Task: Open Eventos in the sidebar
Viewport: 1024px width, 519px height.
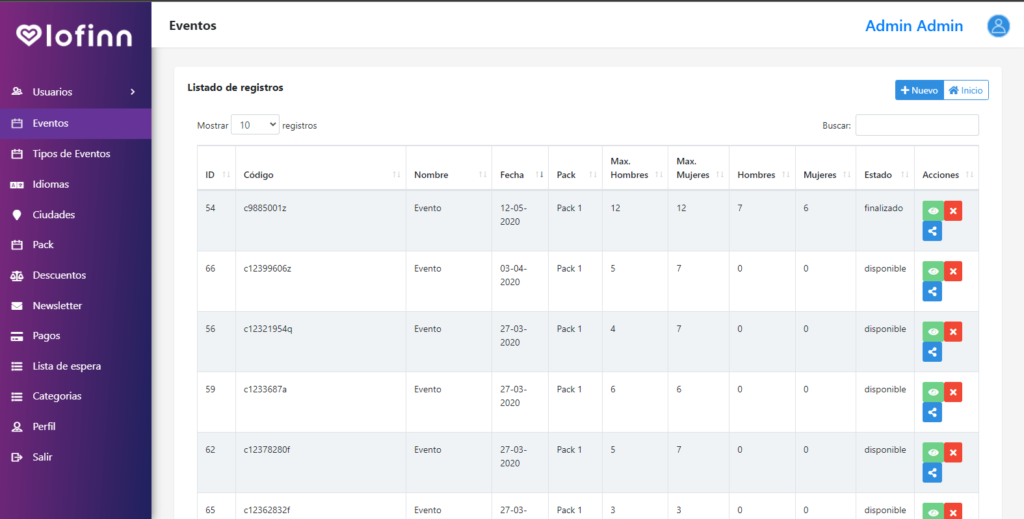Action: tap(76, 123)
